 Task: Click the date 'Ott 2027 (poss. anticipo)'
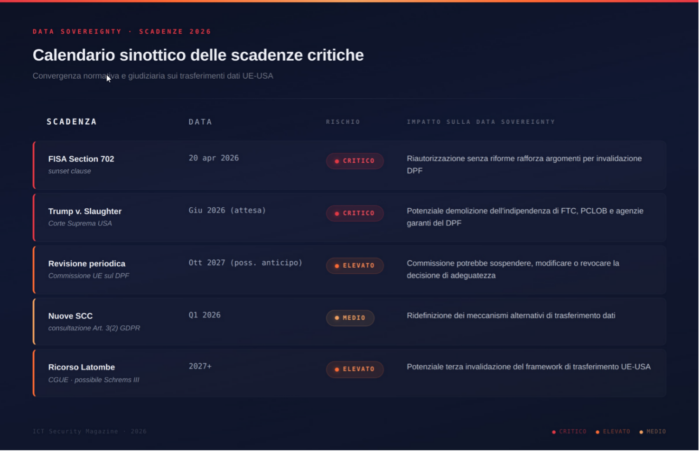246,263
